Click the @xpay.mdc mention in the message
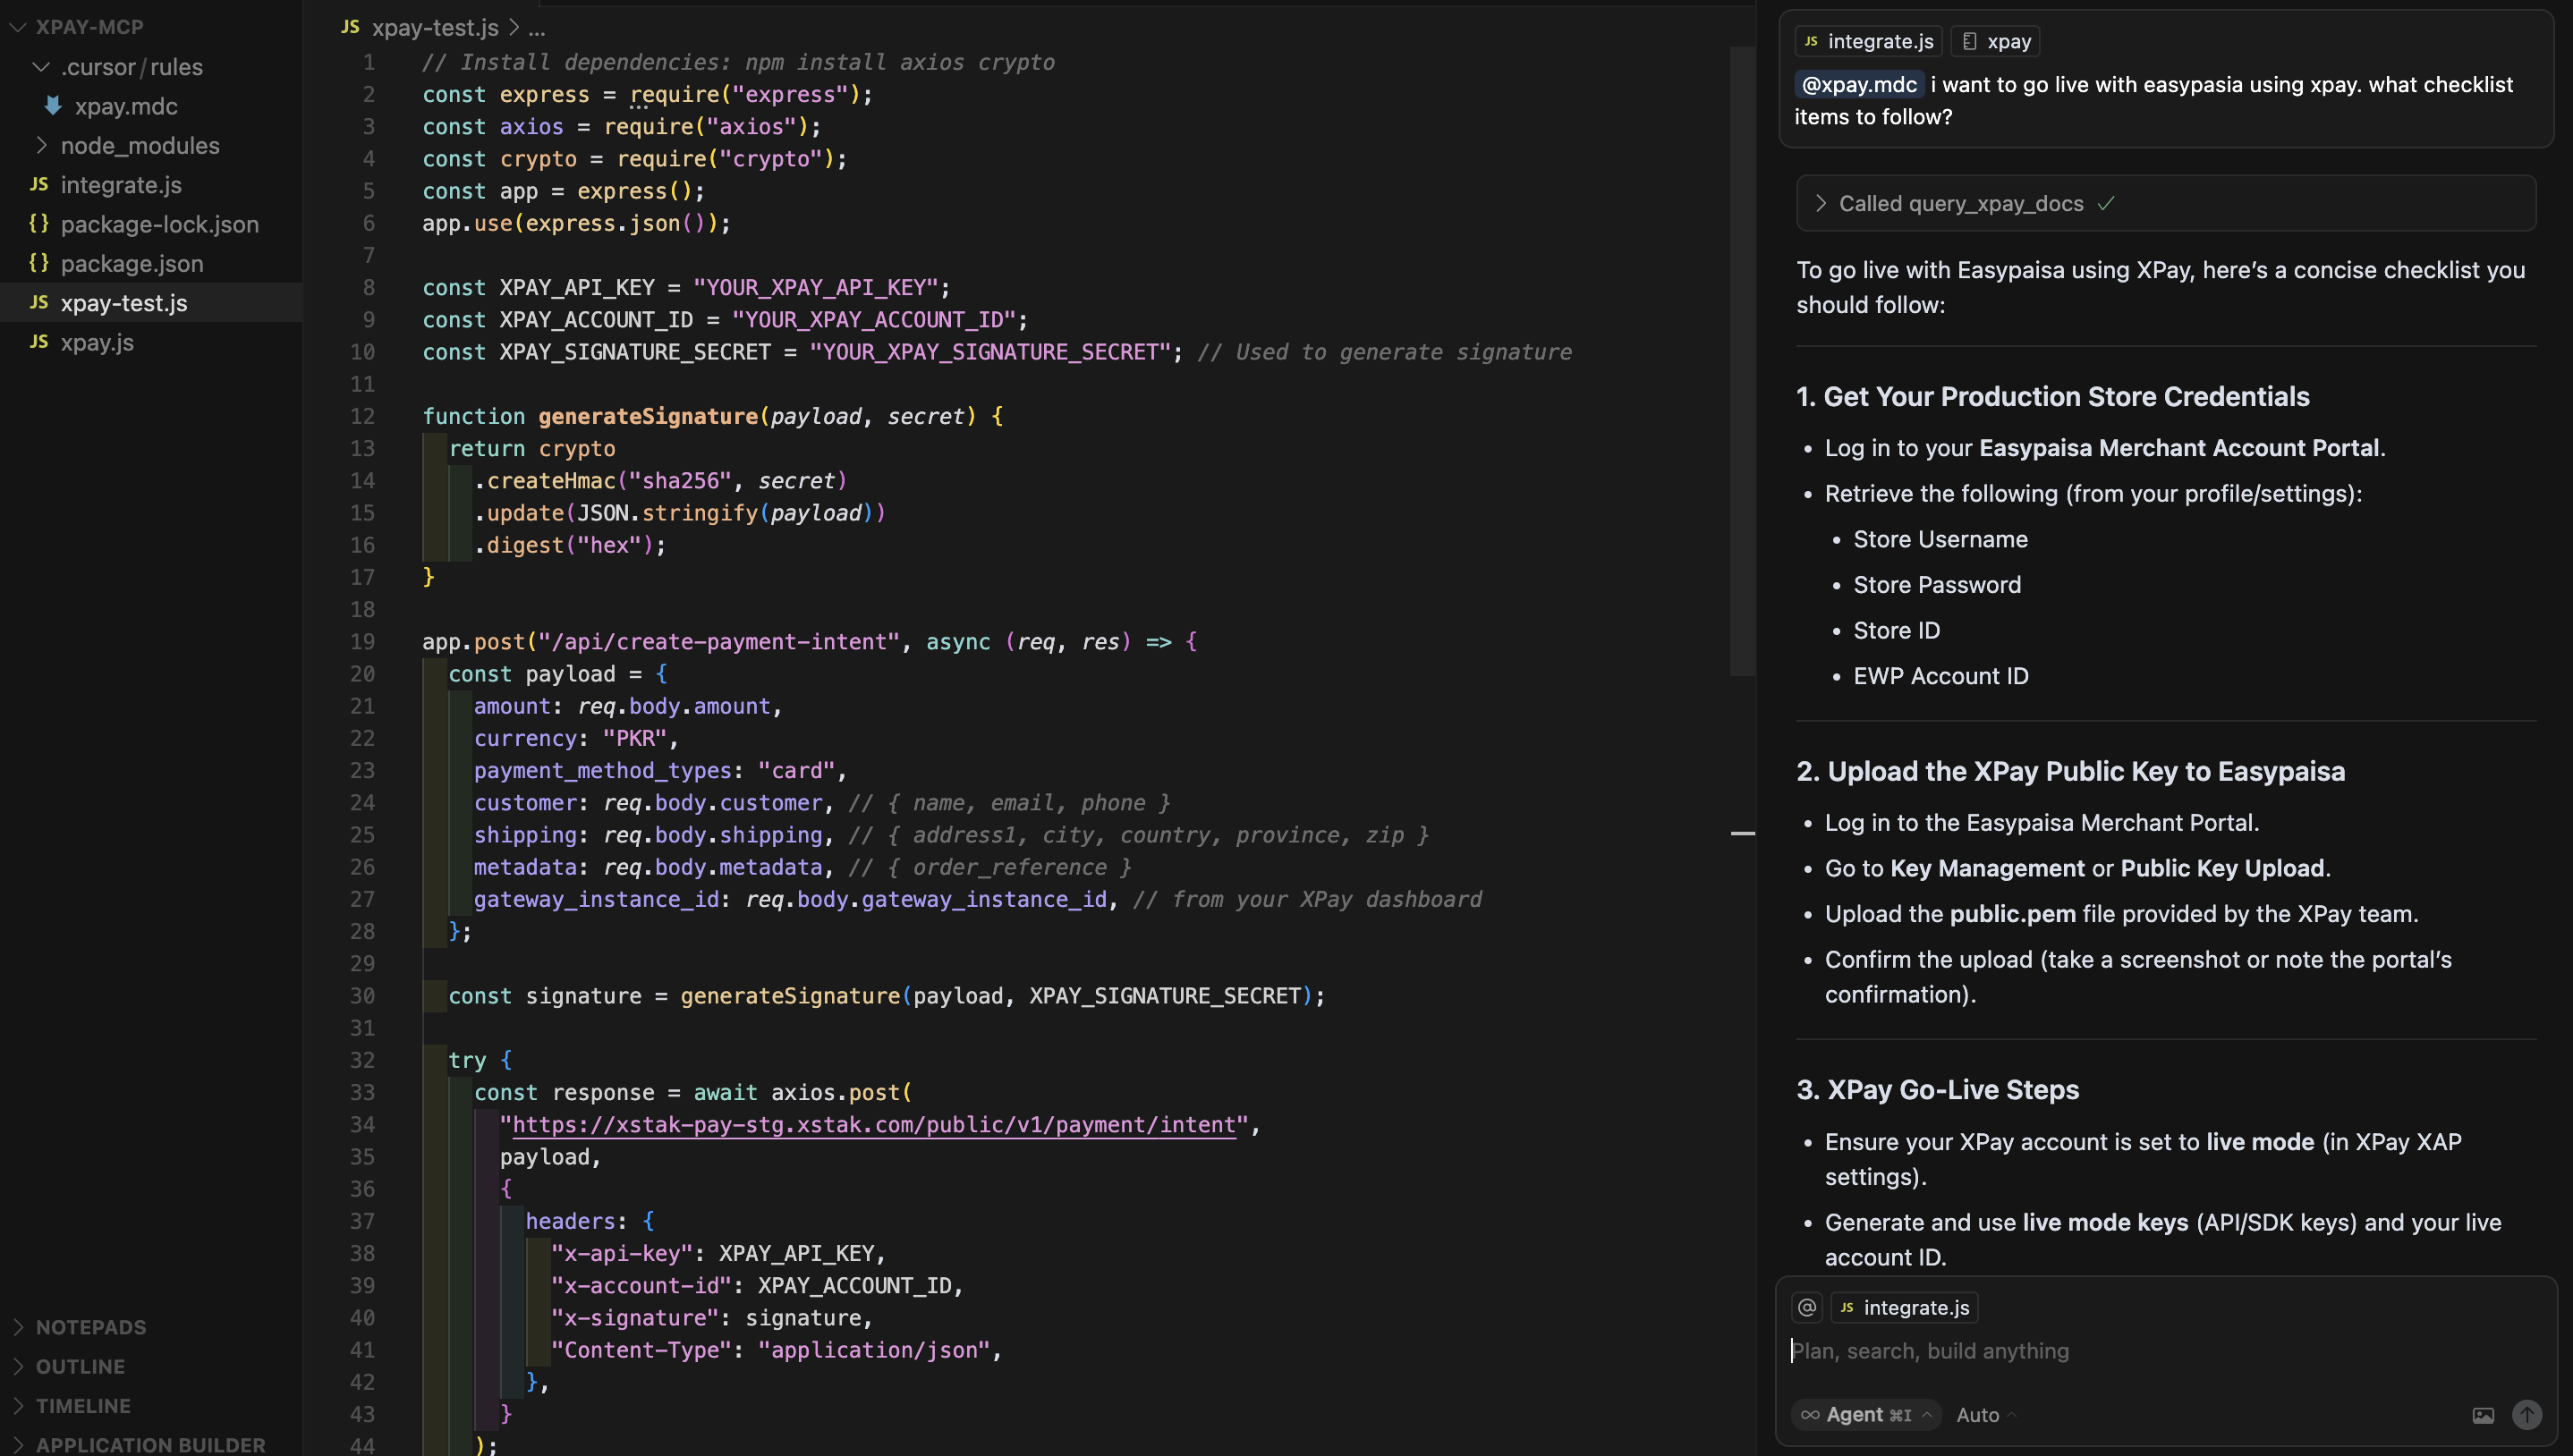The image size is (2573, 1456). point(1859,84)
